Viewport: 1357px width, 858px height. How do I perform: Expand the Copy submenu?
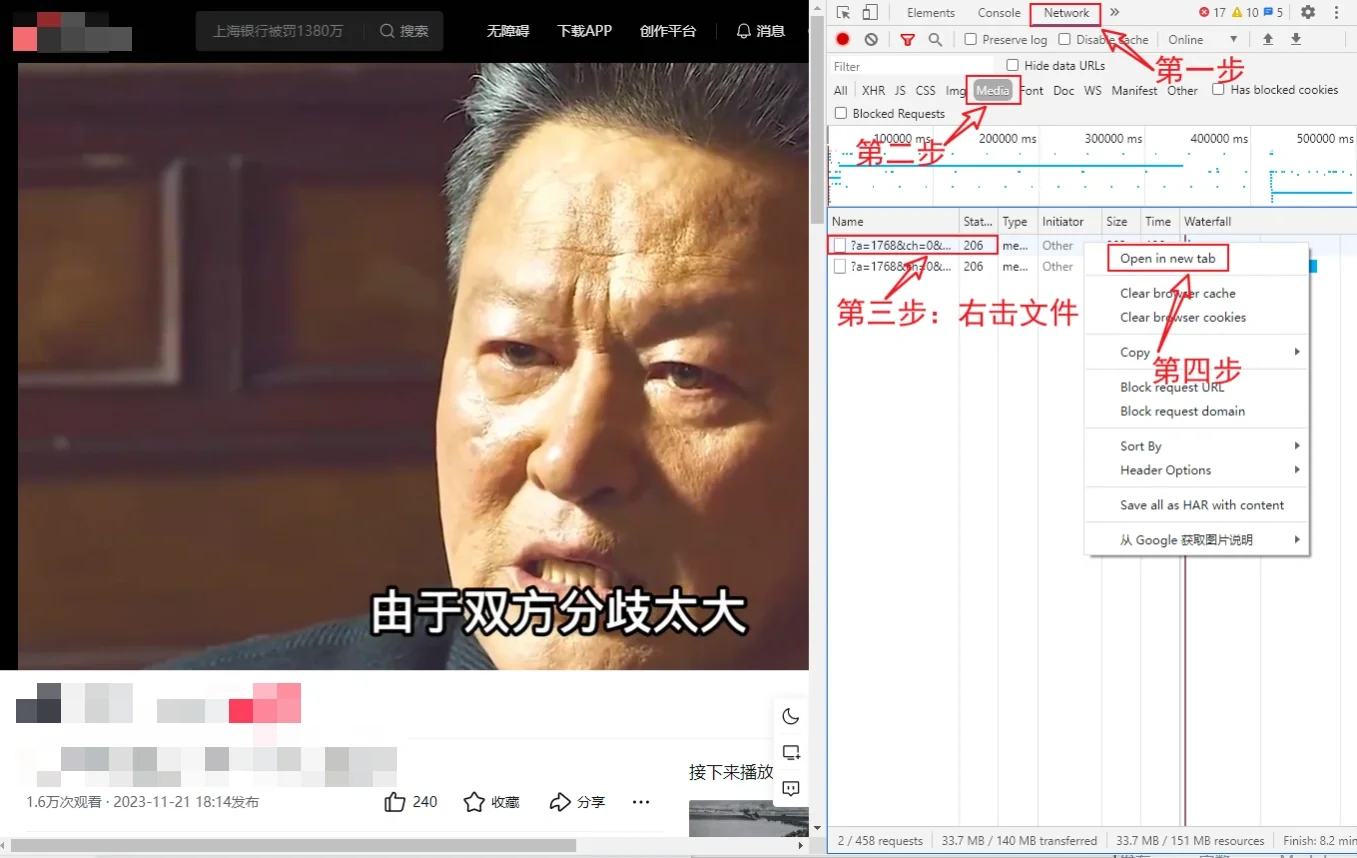pyautogui.click(x=1135, y=352)
